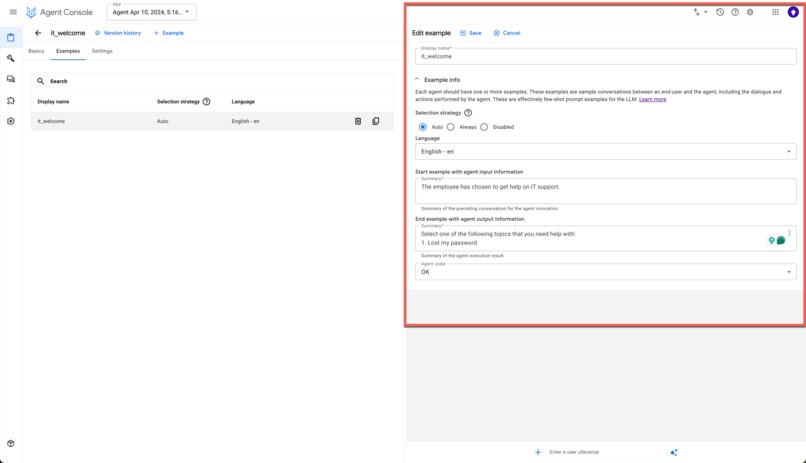Click the Display name column header
Viewport: 806px width, 463px height.
(x=53, y=102)
